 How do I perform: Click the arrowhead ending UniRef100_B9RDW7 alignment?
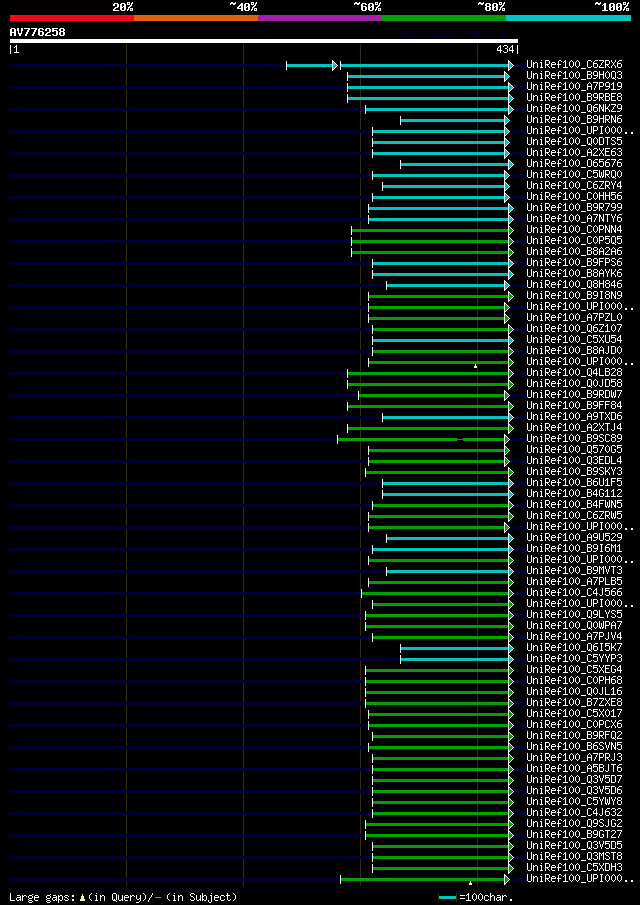pos(507,395)
